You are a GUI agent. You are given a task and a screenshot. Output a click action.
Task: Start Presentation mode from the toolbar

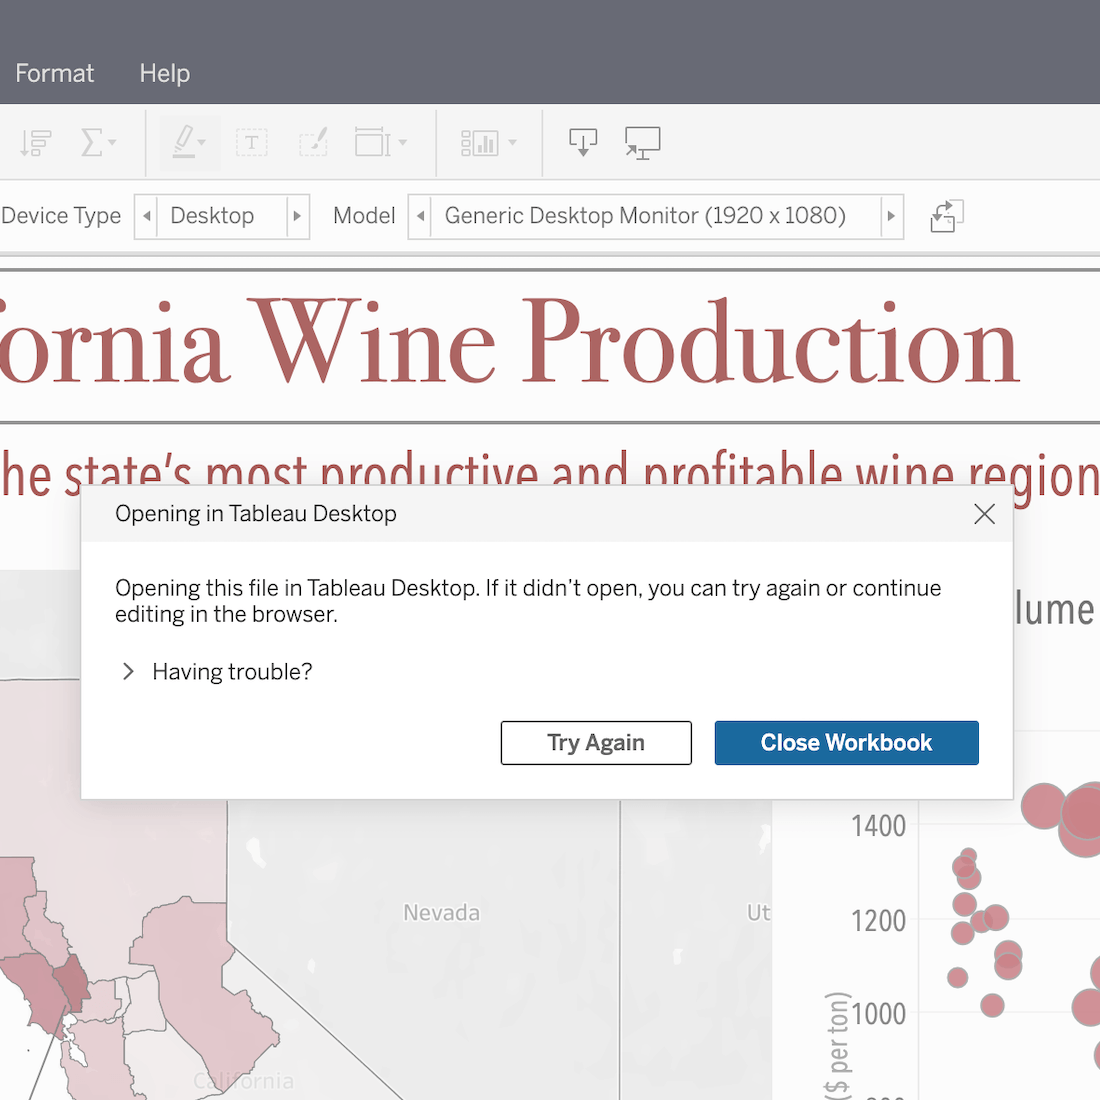point(642,143)
